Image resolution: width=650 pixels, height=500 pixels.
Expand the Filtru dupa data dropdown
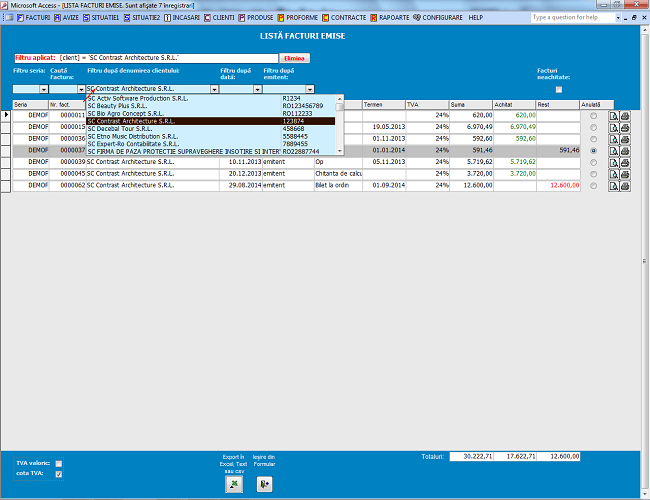click(257, 89)
